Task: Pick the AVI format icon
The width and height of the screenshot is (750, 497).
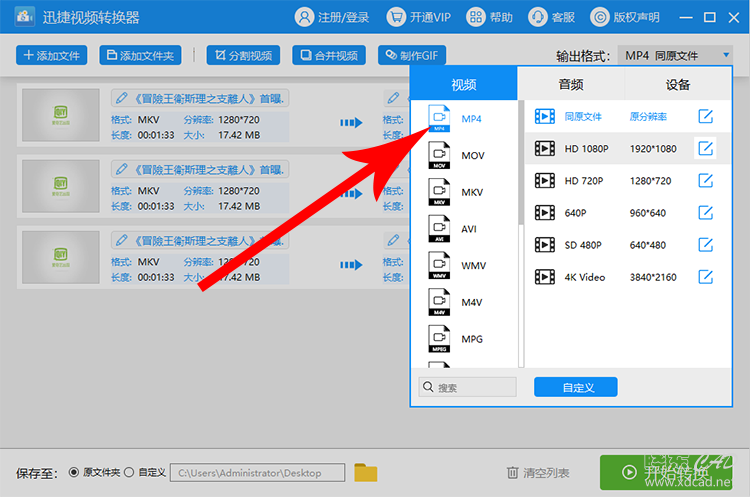Action: coord(439,229)
